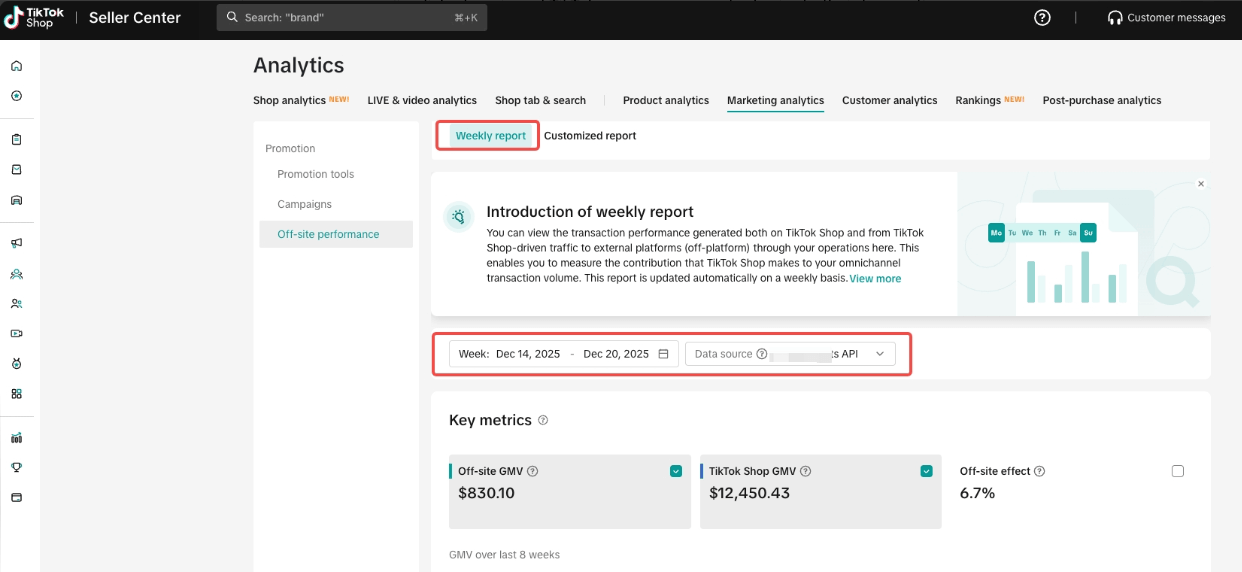Click the TikTok Shop GMV $12,450.43 card
Image resolution: width=1242 pixels, height=572 pixels.
point(821,492)
